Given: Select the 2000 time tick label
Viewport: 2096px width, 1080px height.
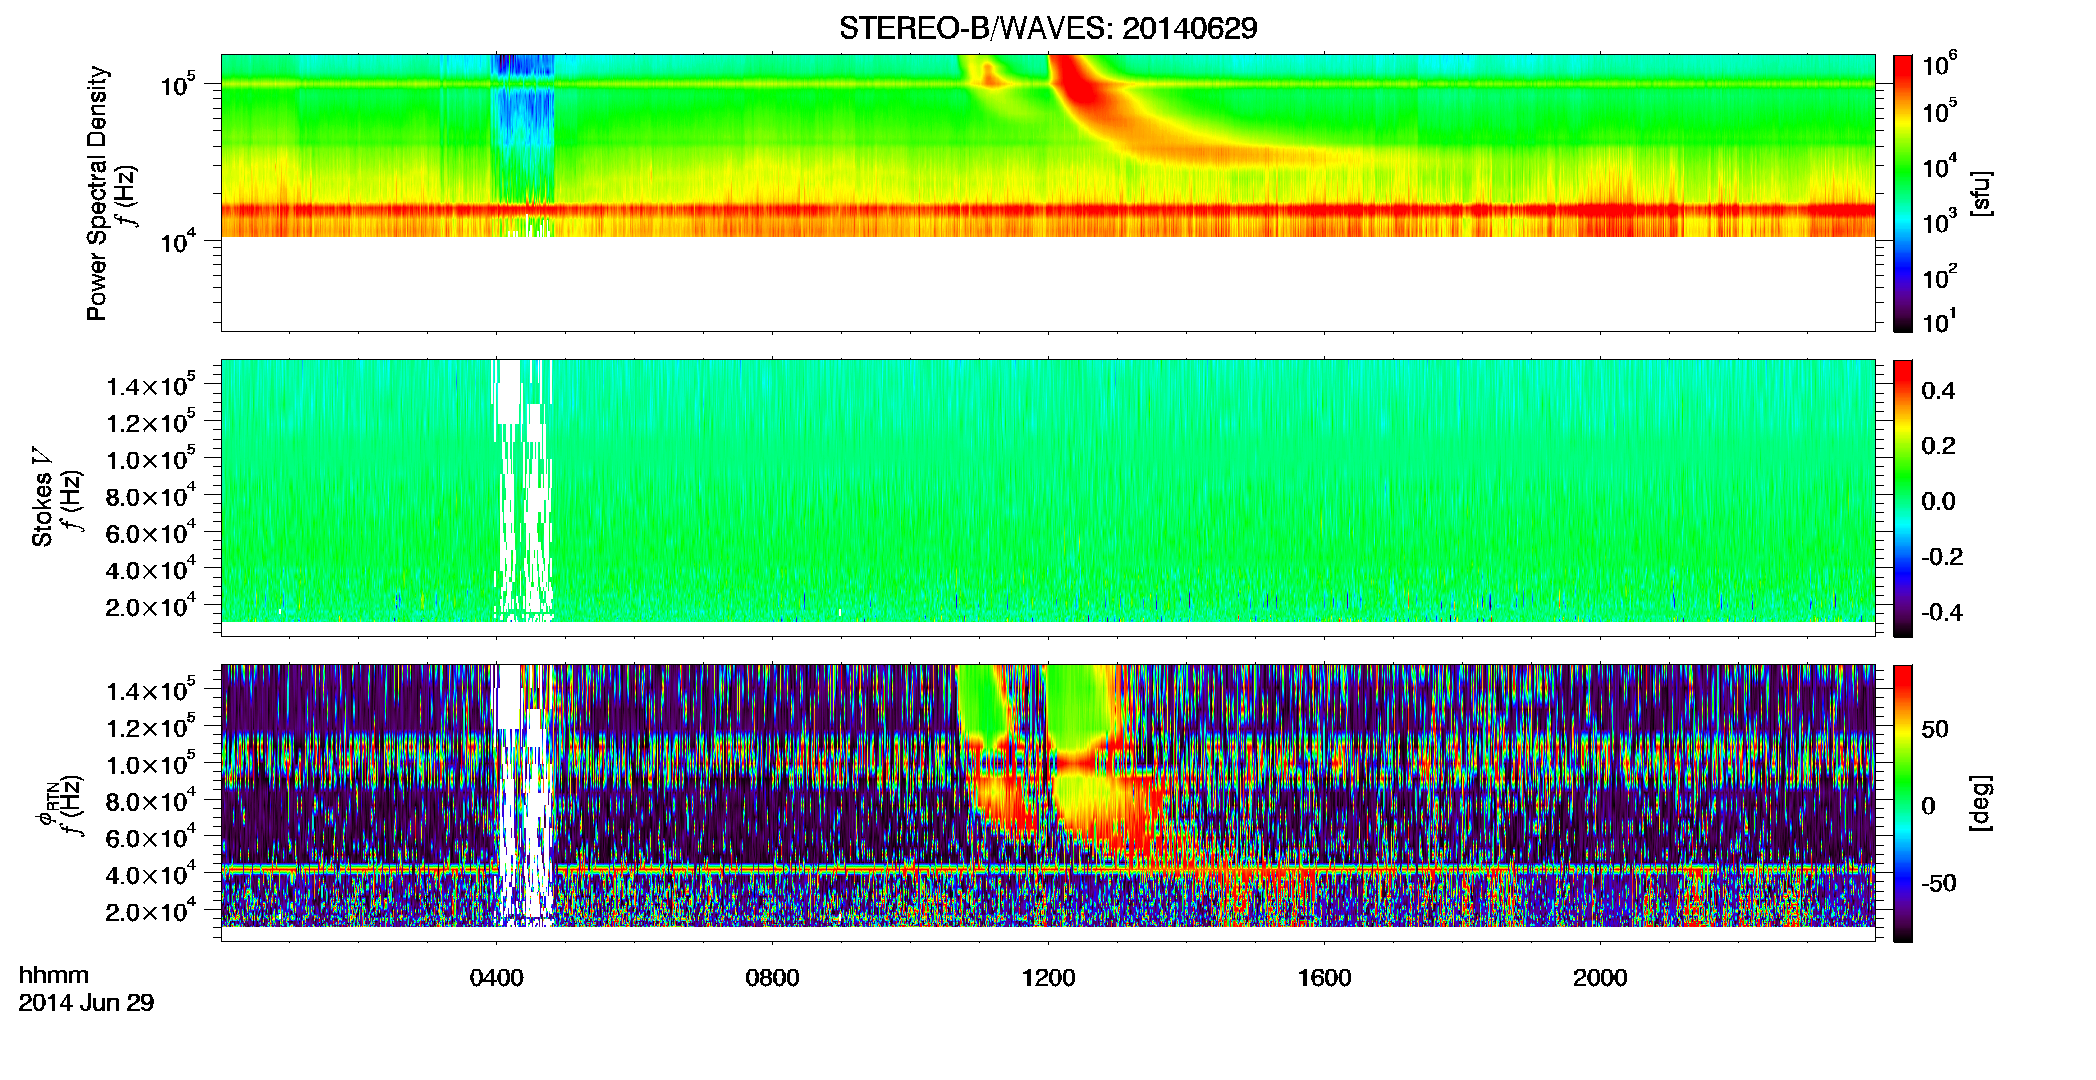Looking at the screenshot, I should (1600, 977).
